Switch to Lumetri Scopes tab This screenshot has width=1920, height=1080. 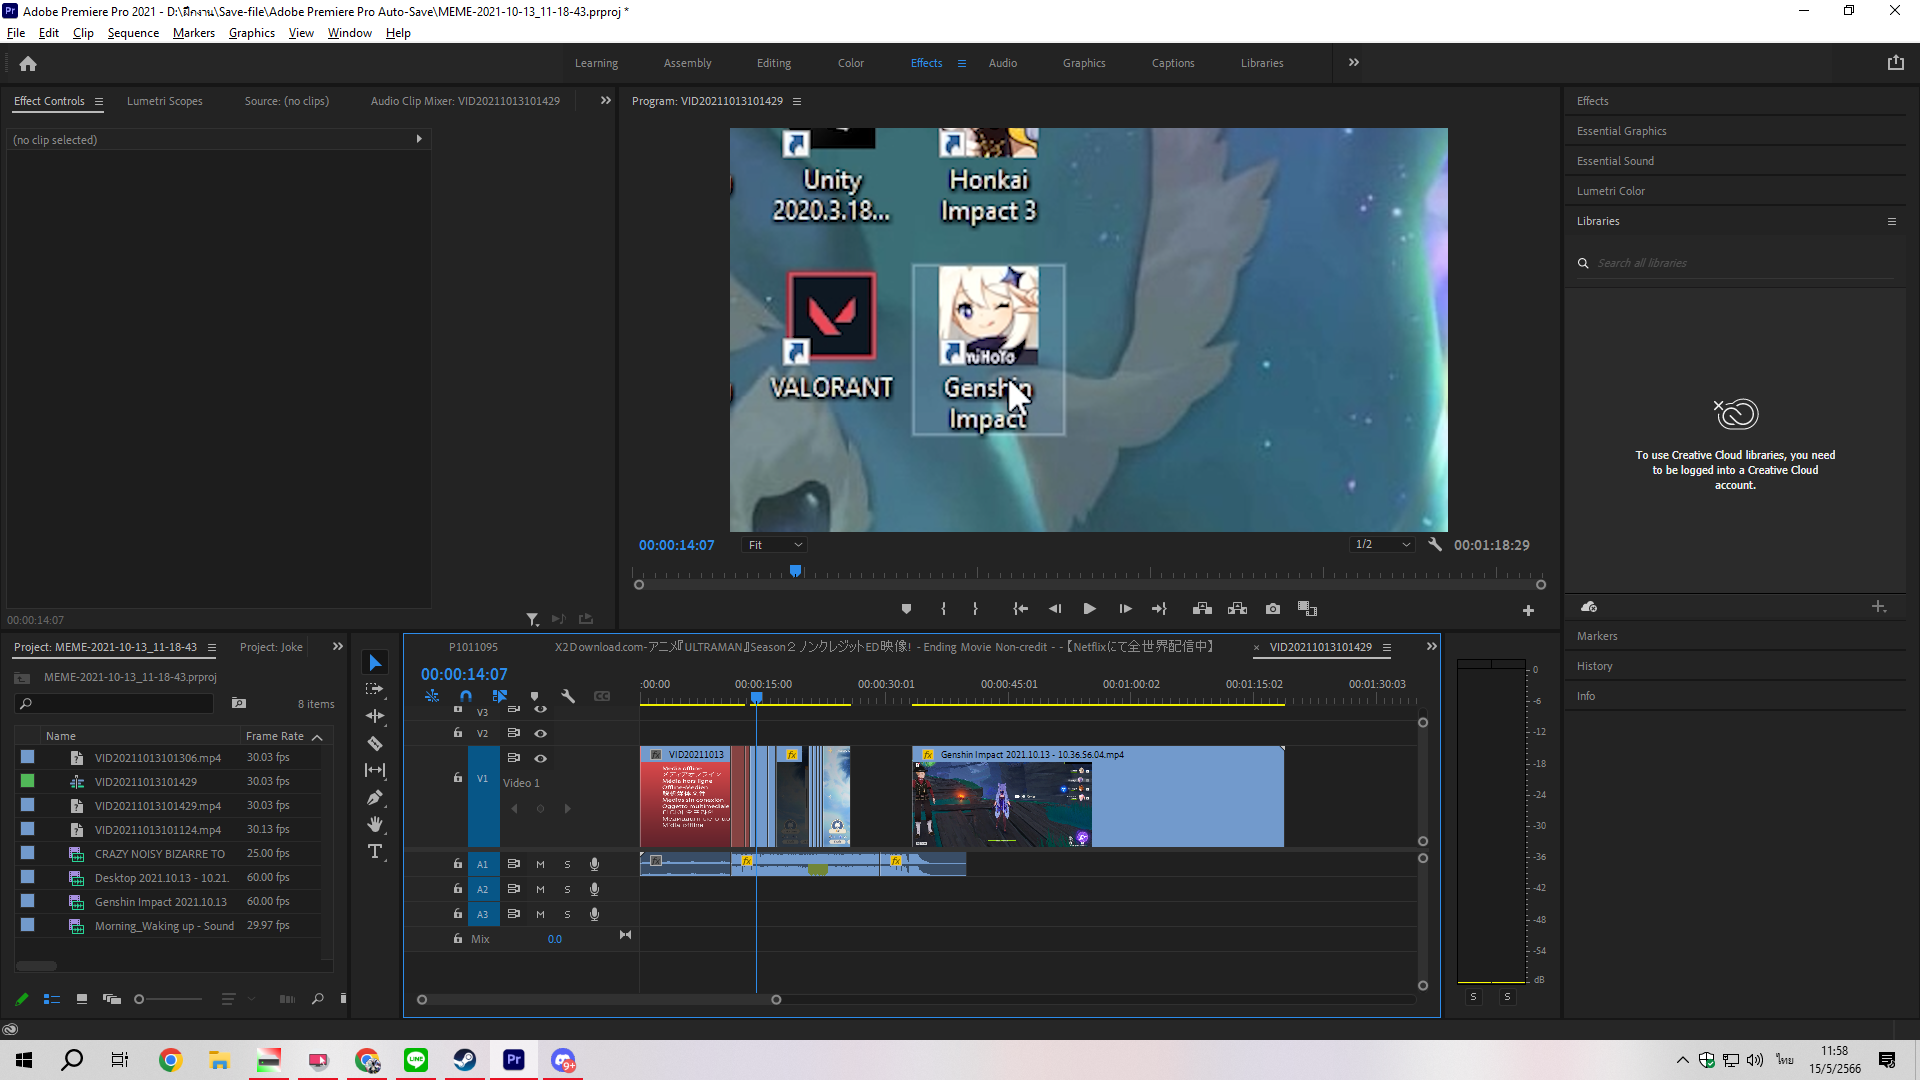(x=164, y=101)
